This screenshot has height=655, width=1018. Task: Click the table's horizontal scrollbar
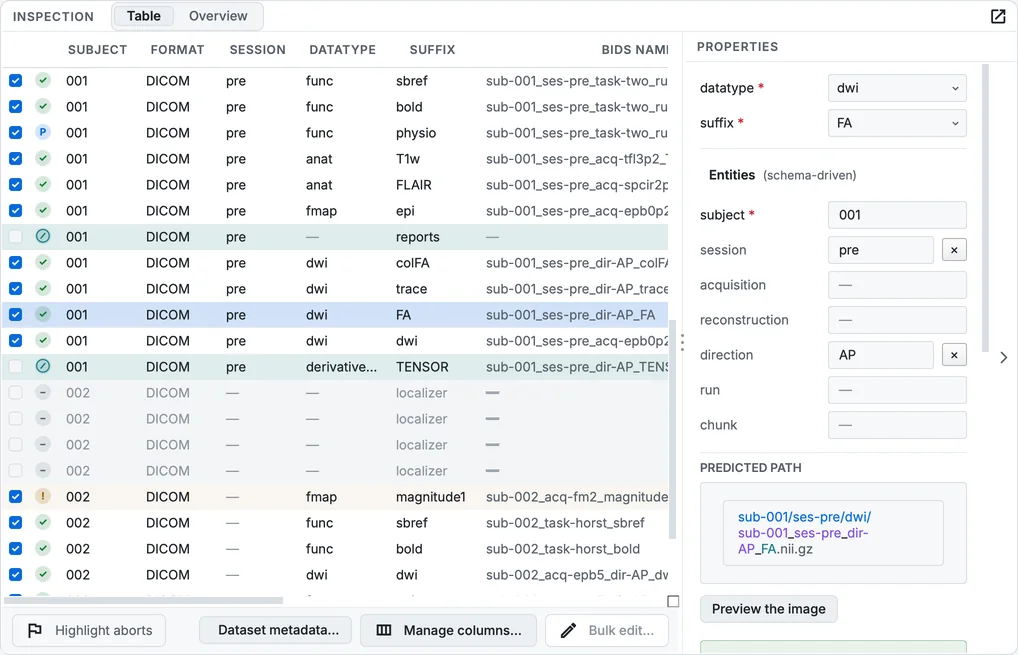point(143,600)
